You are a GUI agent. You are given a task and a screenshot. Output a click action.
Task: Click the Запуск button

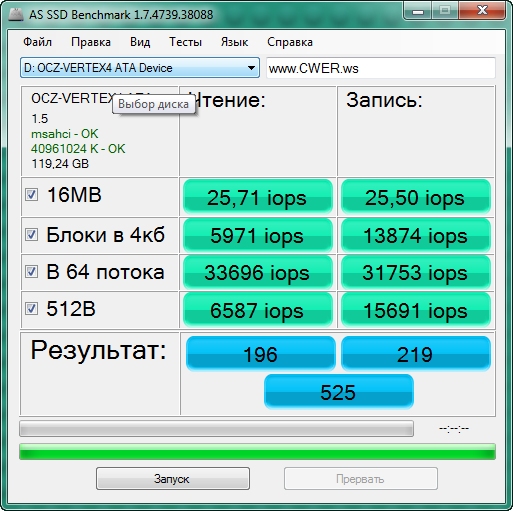173,478
